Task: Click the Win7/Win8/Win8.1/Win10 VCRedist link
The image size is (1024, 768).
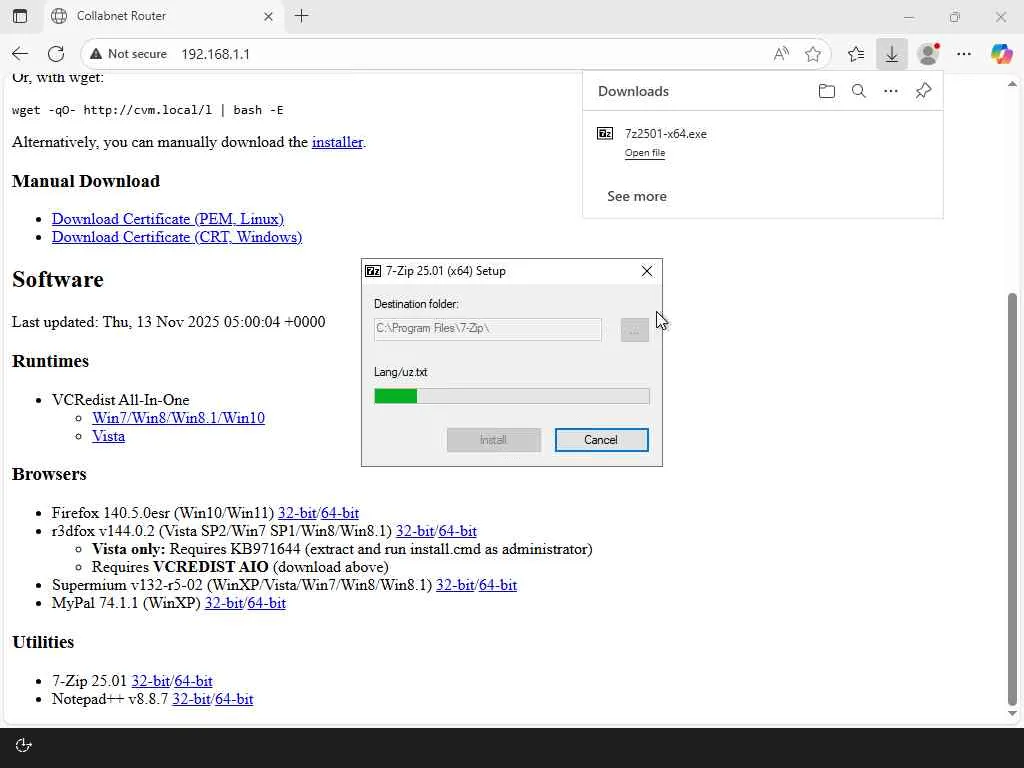Action: pos(178,418)
